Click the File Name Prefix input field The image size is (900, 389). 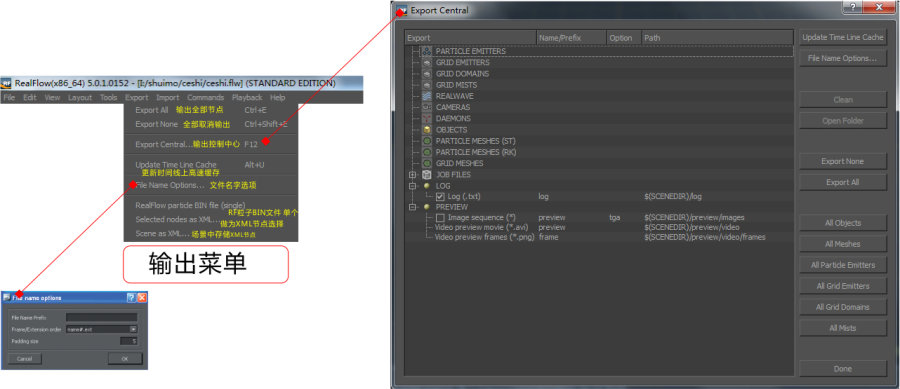102,317
